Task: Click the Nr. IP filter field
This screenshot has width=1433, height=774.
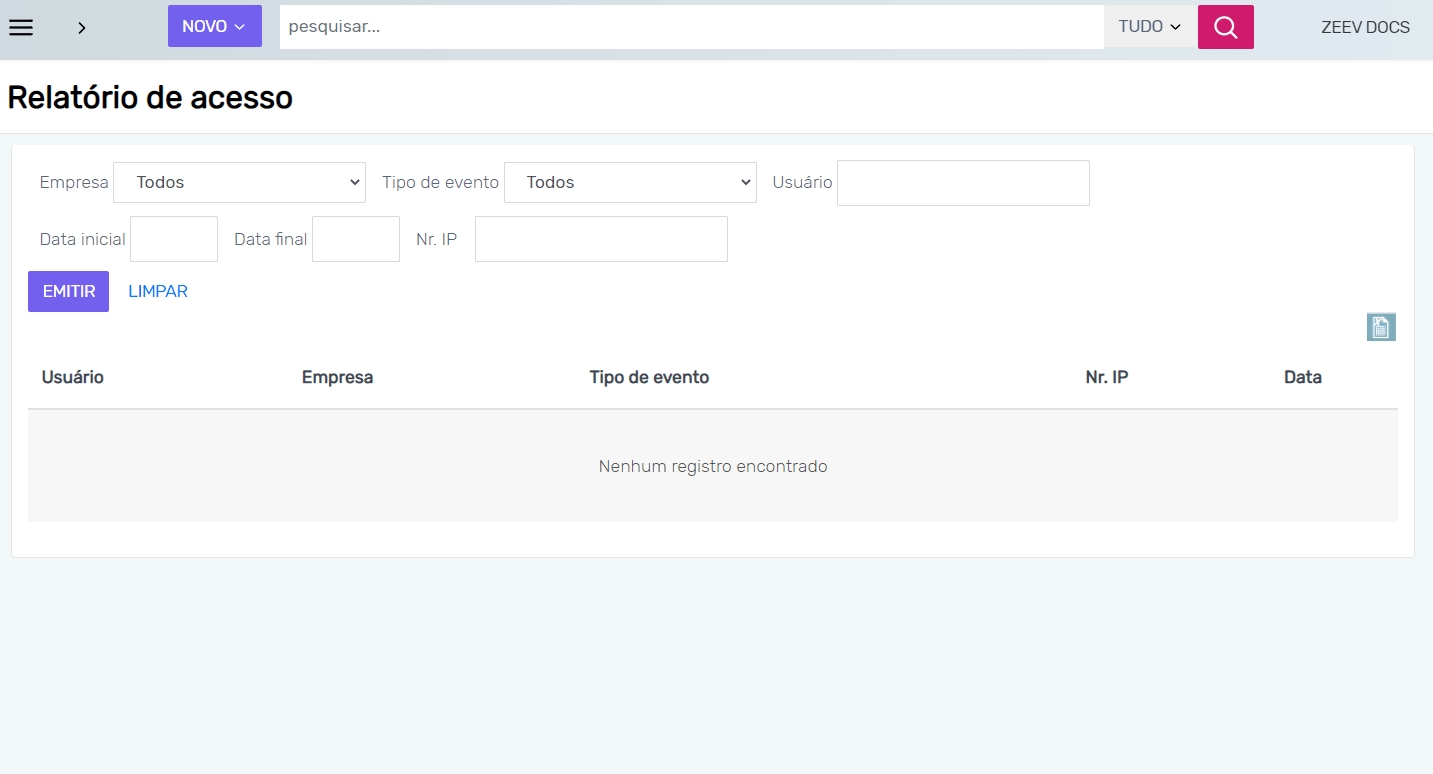Action: [x=600, y=239]
